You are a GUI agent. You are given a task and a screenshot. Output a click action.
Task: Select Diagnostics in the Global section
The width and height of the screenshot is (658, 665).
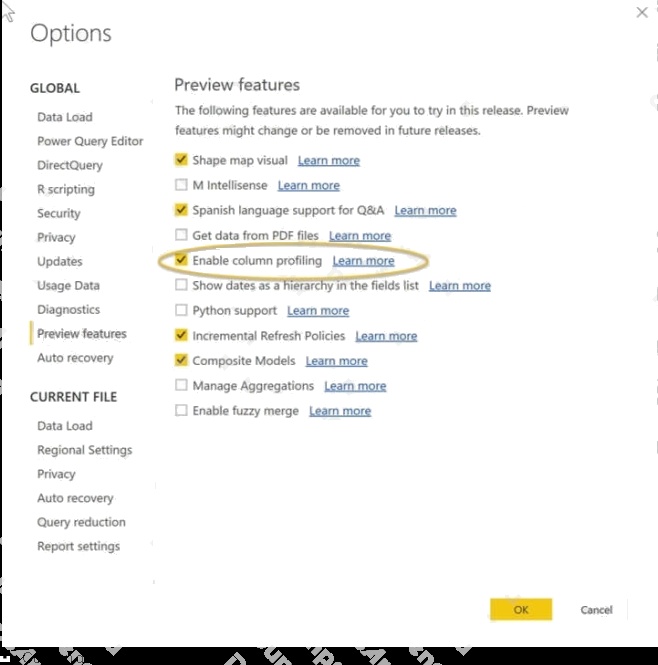[x=69, y=310]
